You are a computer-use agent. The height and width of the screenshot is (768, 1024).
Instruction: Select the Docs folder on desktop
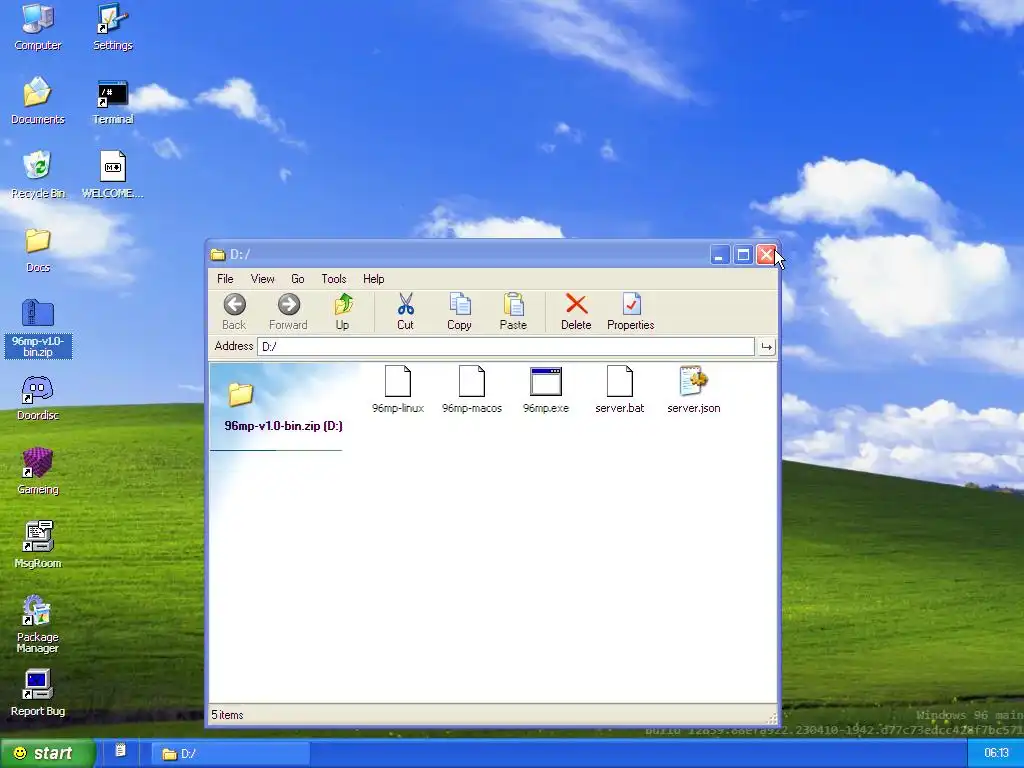(x=38, y=249)
